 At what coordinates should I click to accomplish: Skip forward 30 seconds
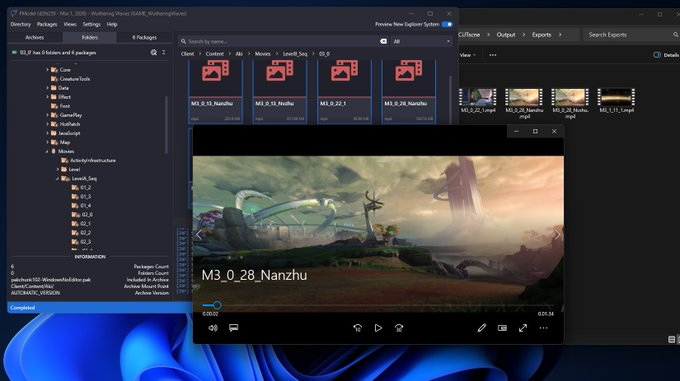coord(399,328)
